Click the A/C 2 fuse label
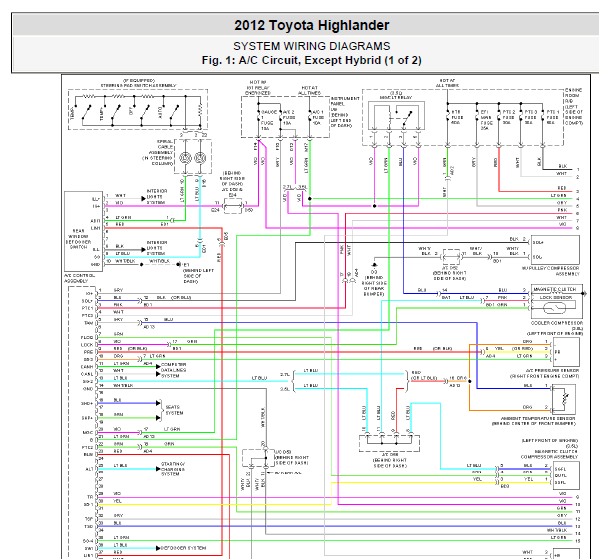Image resolution: width=599 pixels, height=559 pixels. click(x=288, y=117)
